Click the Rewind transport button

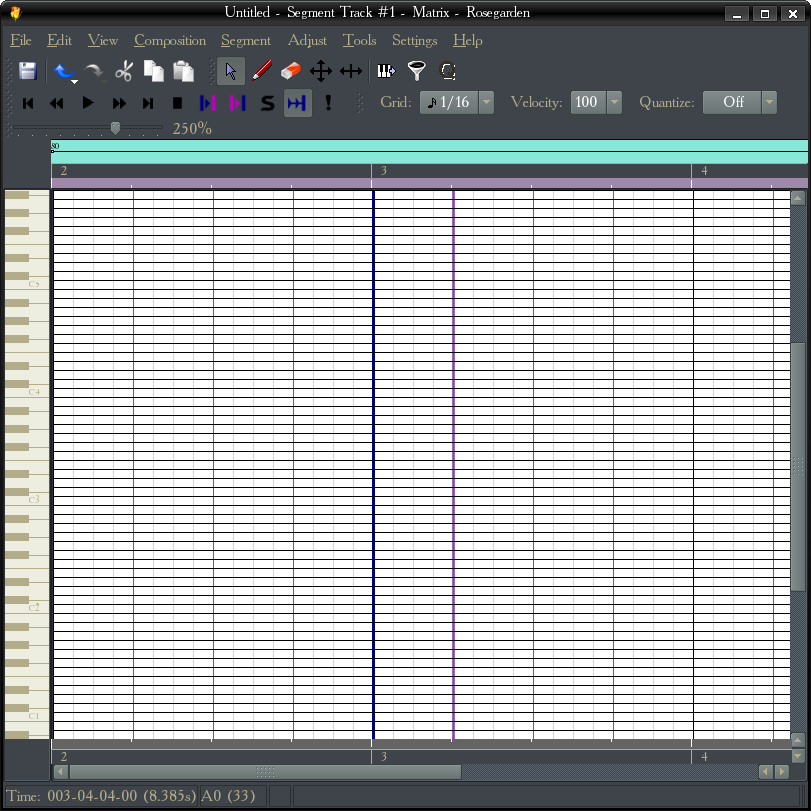57,103
